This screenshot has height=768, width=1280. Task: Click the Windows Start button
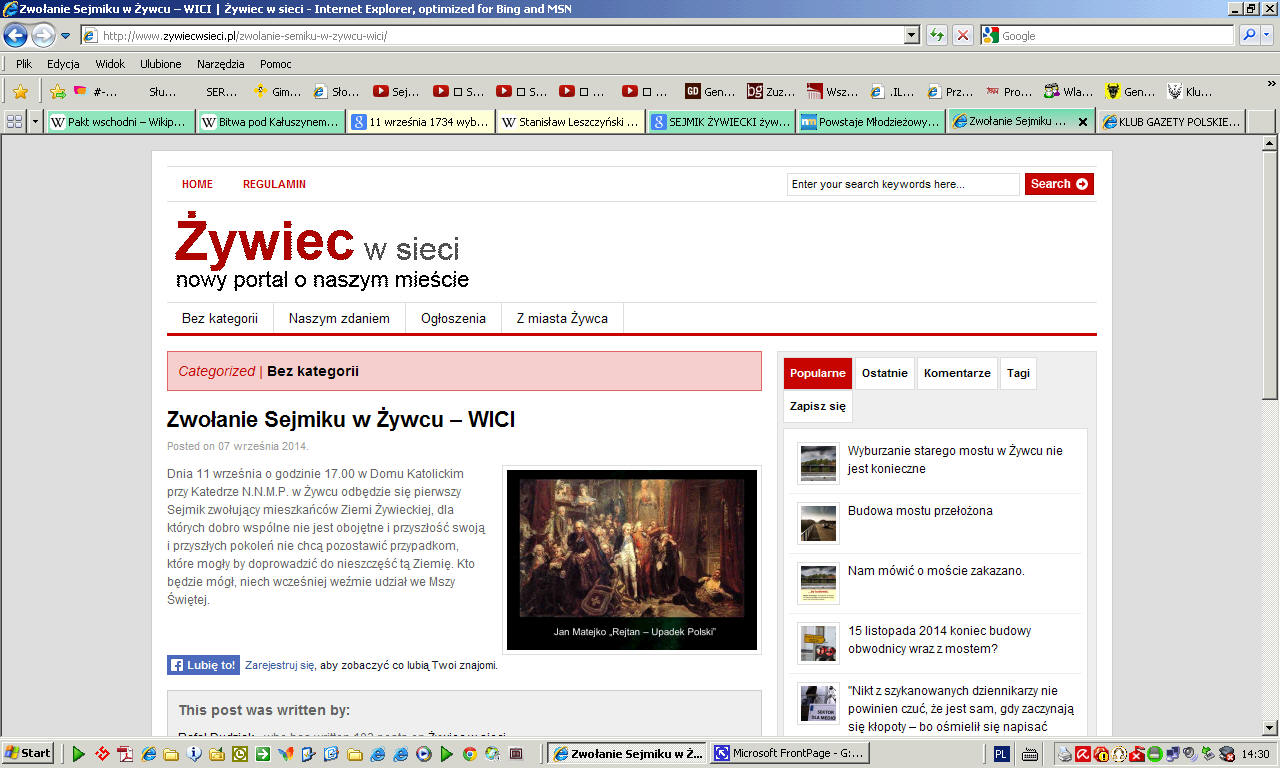pyautogui.click(x=28, y=753)
